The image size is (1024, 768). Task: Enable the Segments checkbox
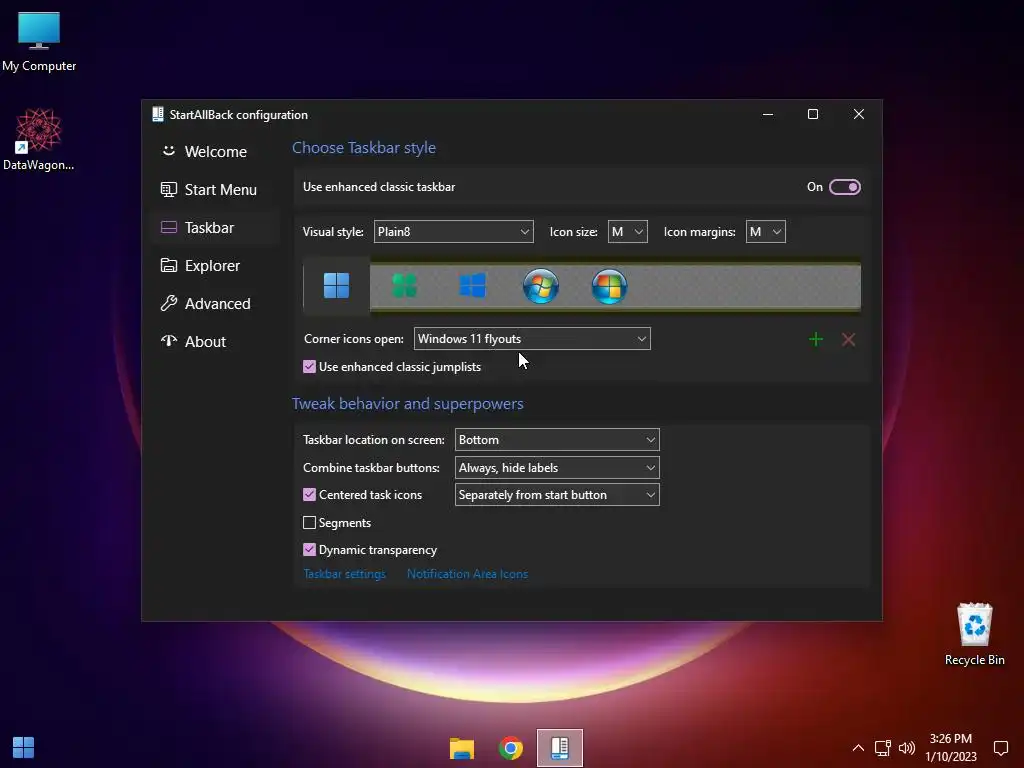click(x=310, y=522)
